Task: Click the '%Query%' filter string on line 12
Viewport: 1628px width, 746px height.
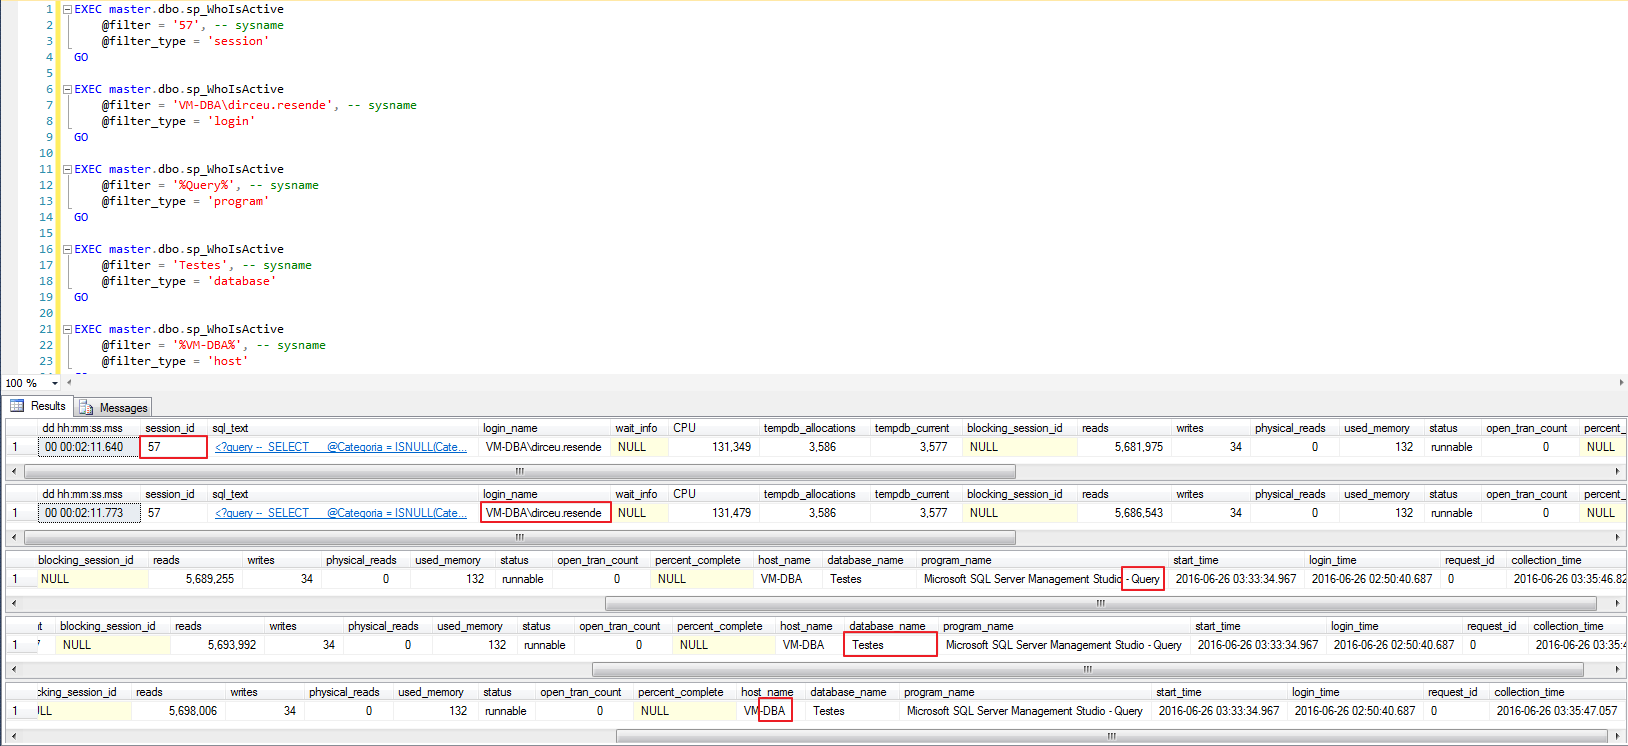Action: [x=204, y=185]
